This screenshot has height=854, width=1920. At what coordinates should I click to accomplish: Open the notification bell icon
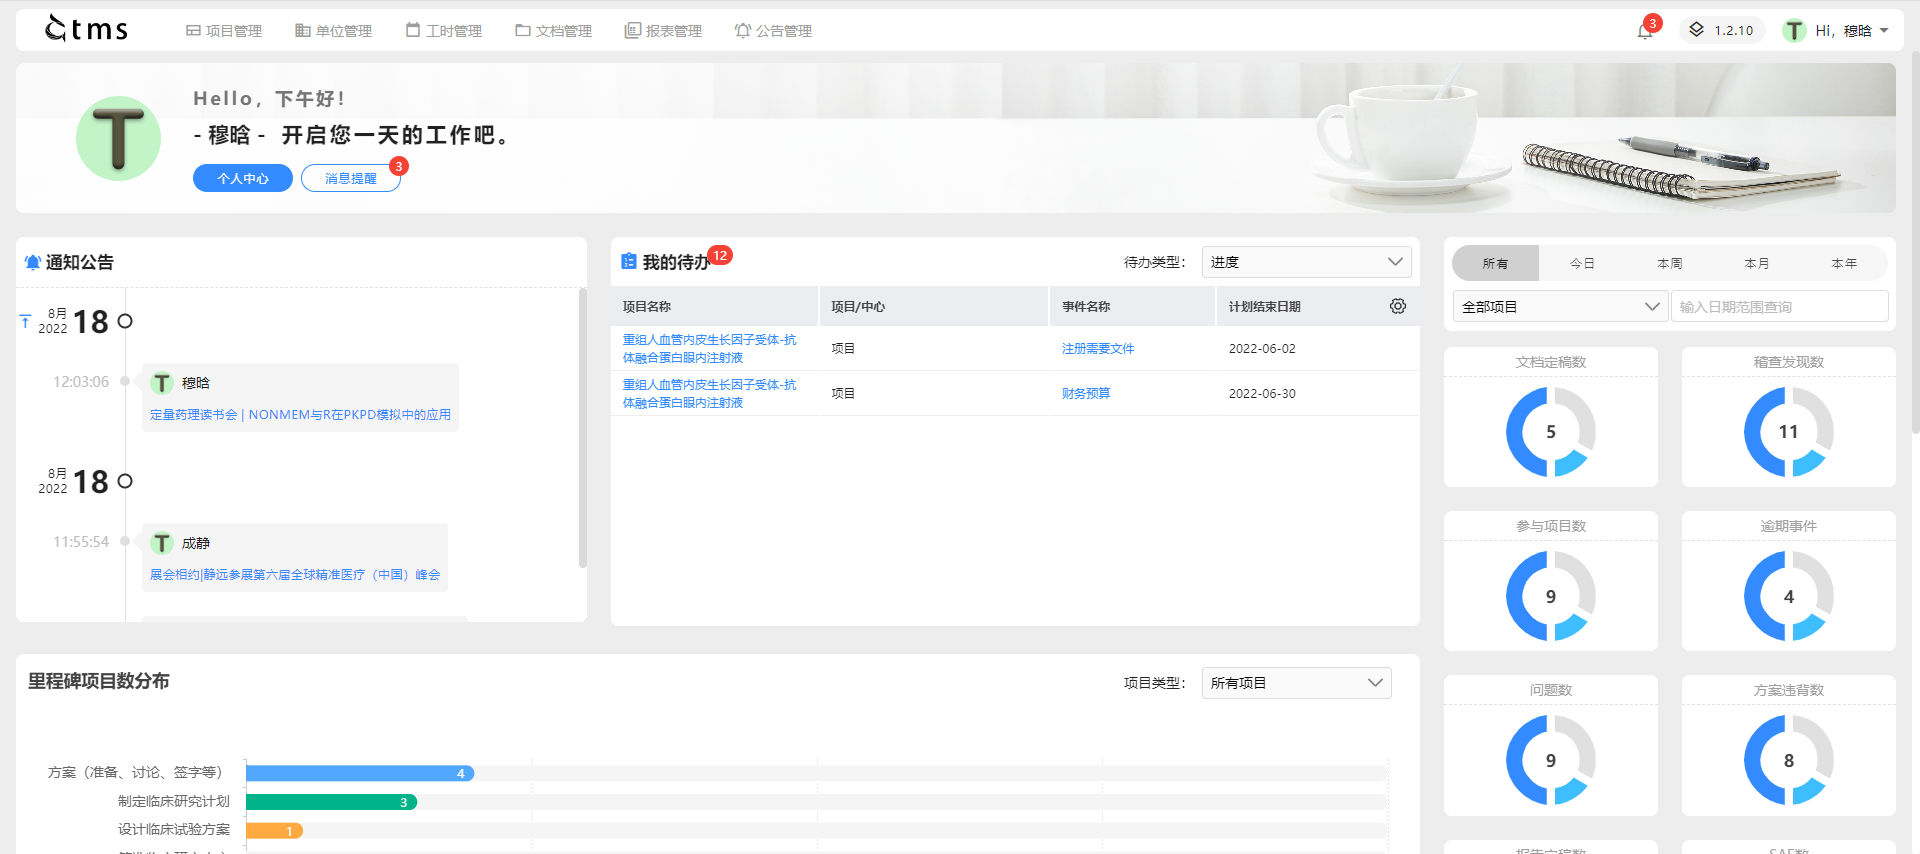[x=1644, y=31]
